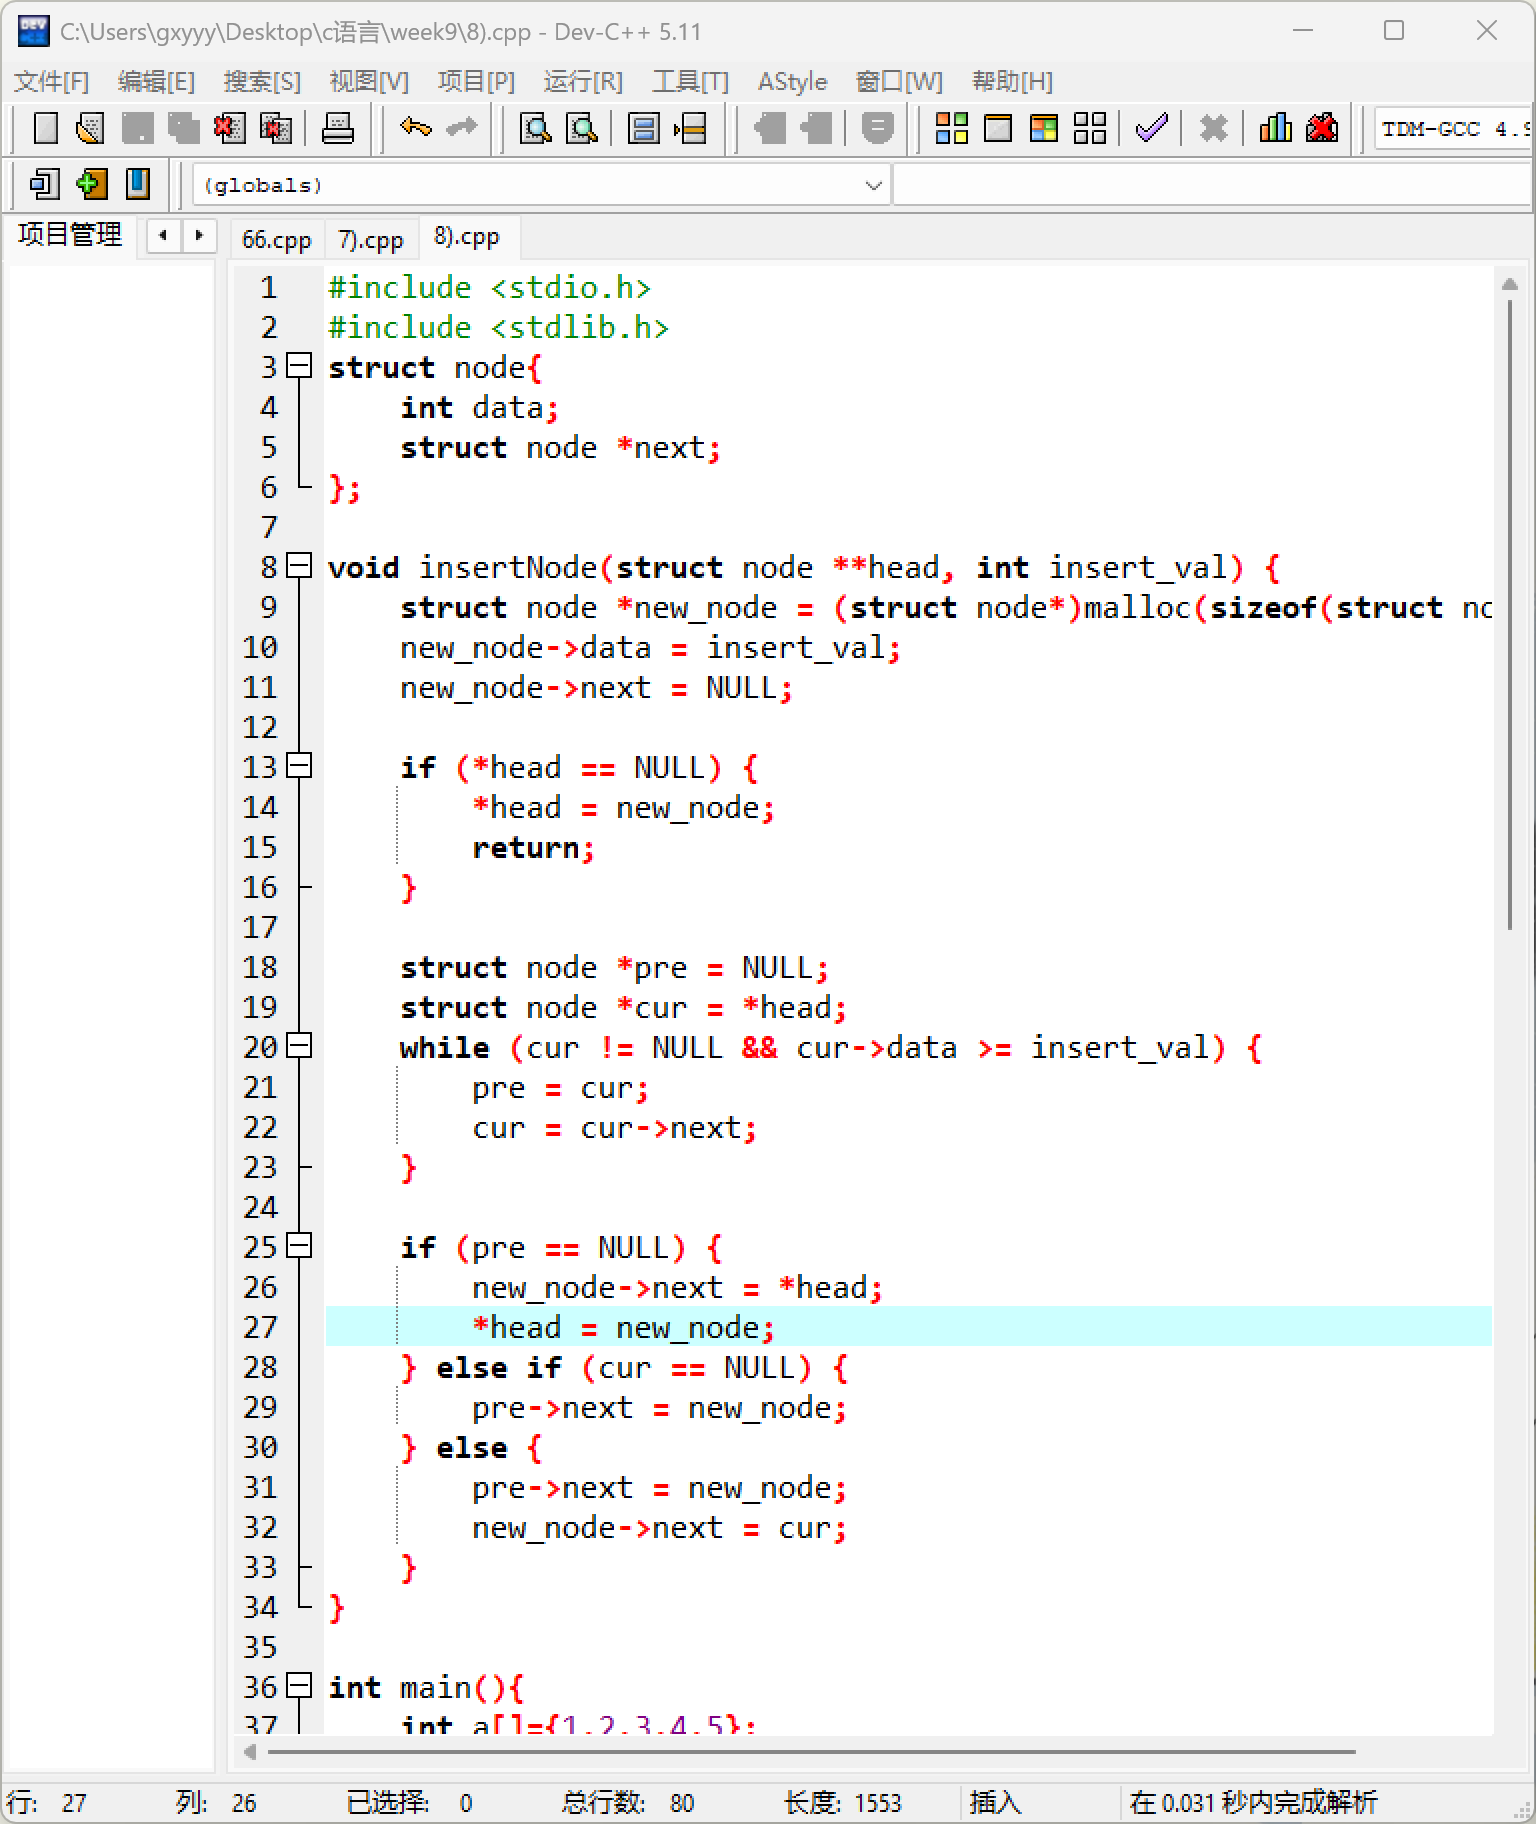Click the highlighted line 27 '*head = new_node;'
Viewport: 1536px width, 1824px height.
click(908, 1326)
